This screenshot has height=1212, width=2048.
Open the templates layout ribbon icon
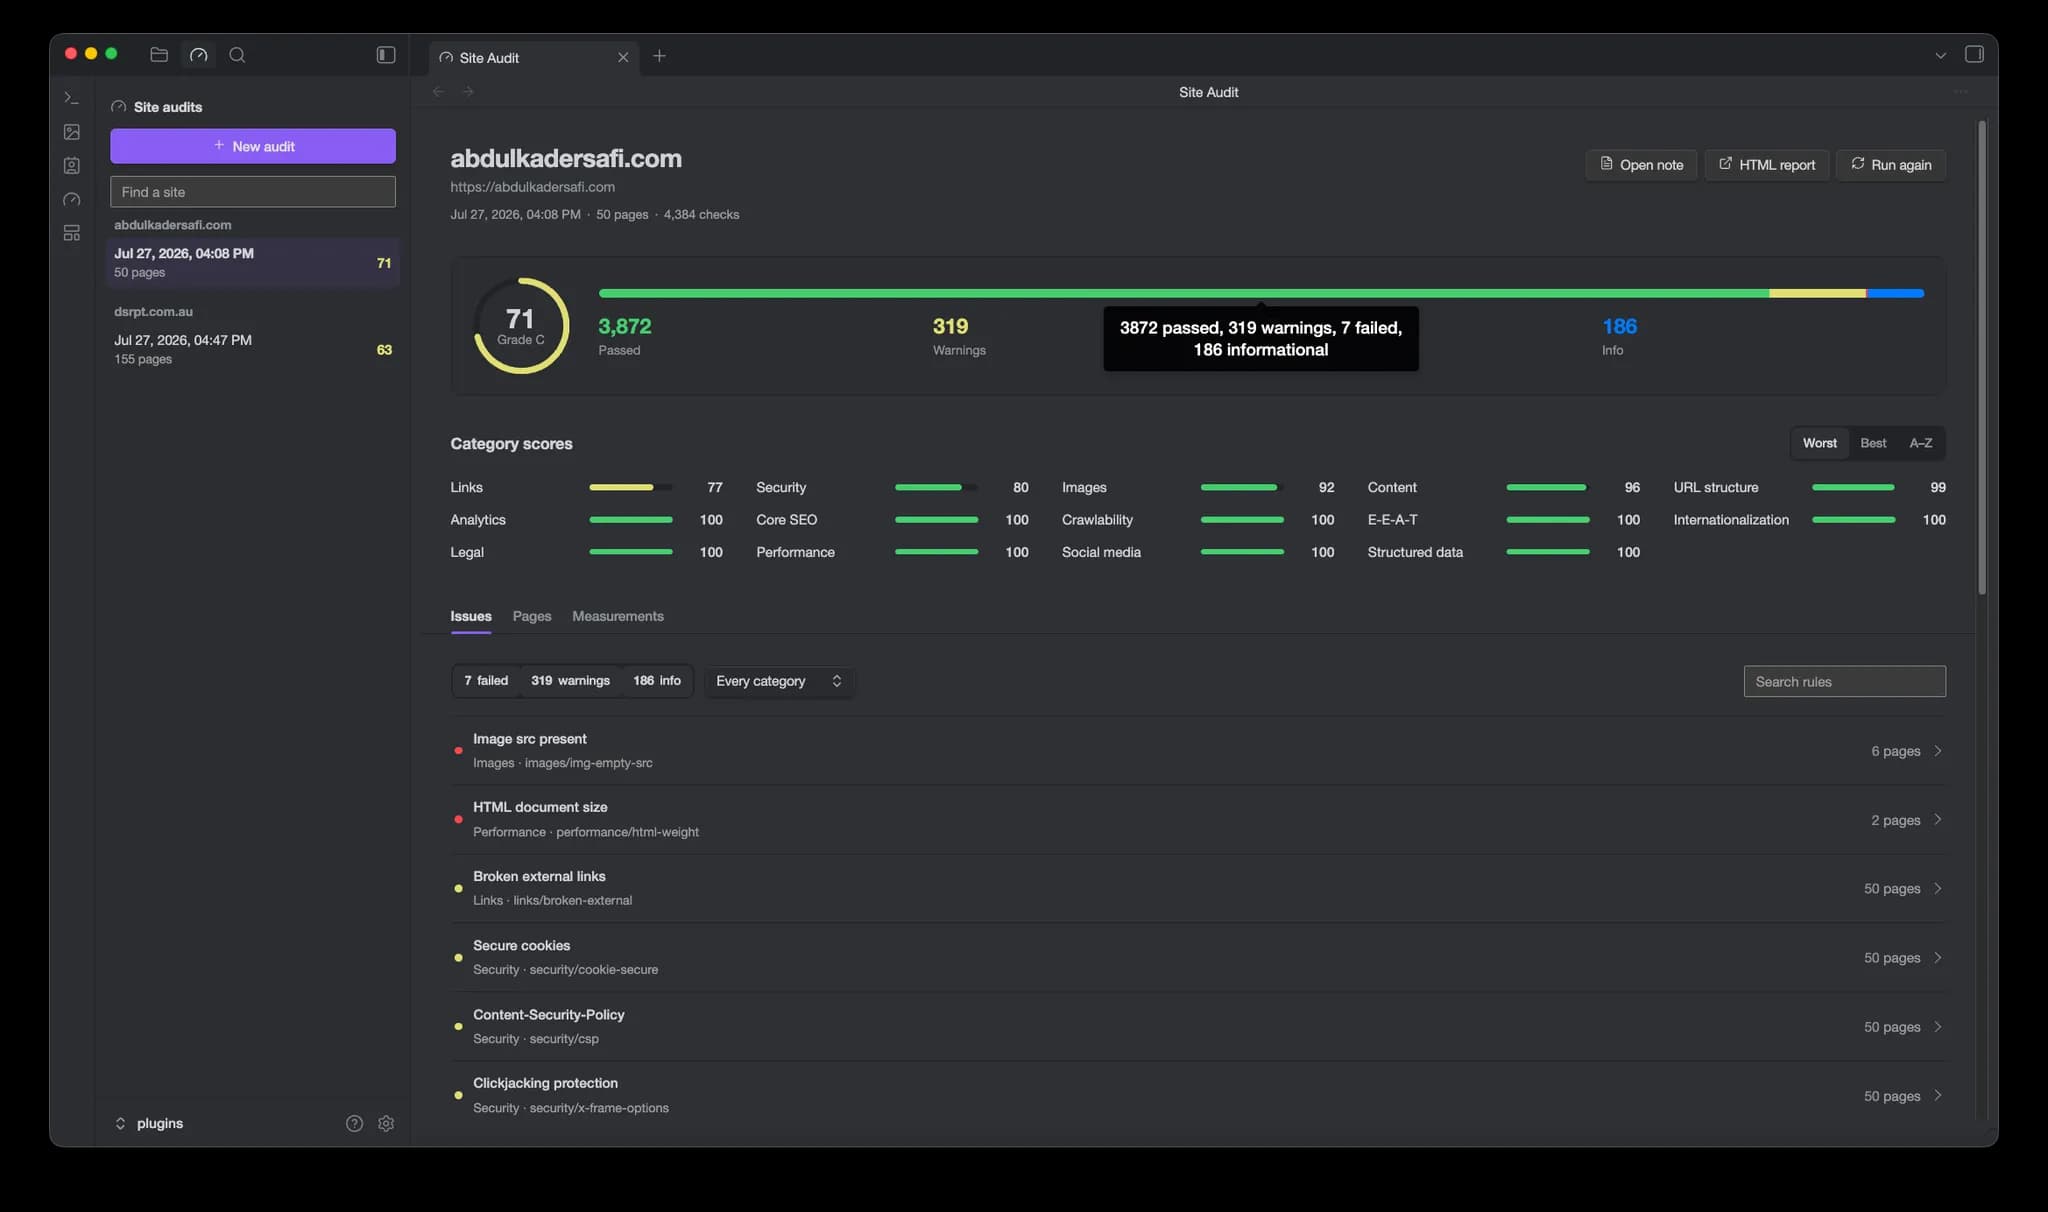pyautogui.click(x=71, y=233)
